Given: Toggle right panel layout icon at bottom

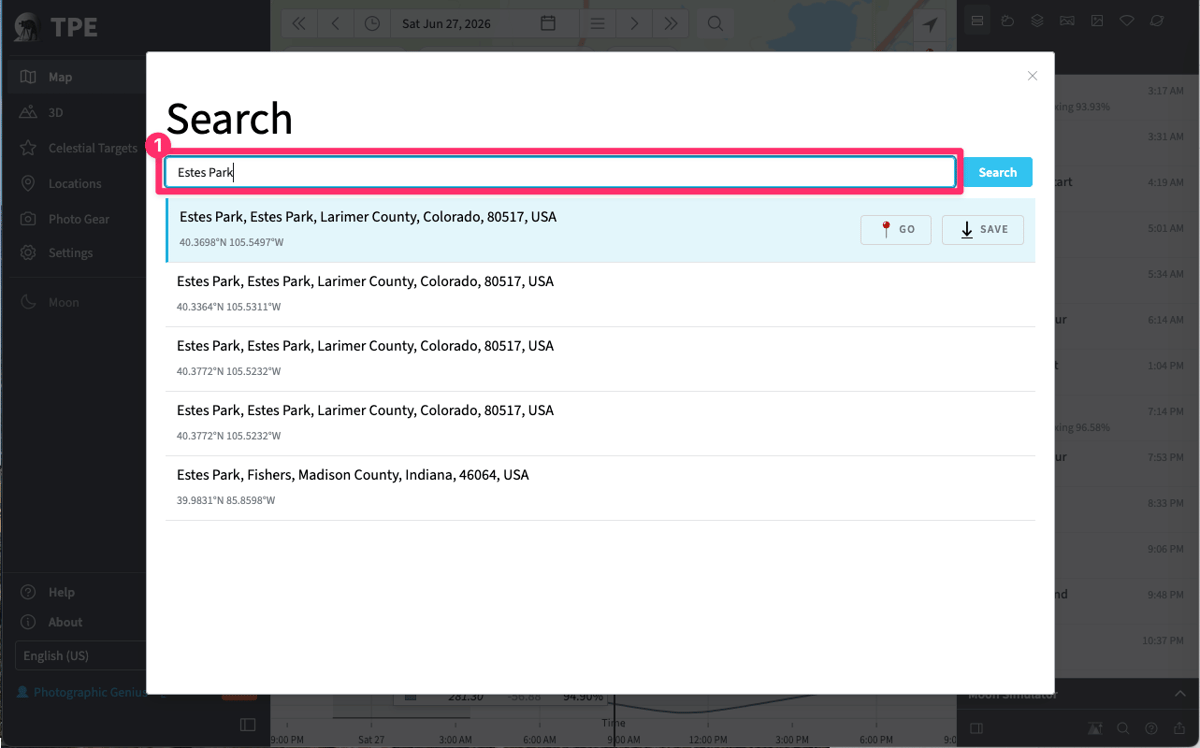Looking at the screenshot, I should click(977, 728).
